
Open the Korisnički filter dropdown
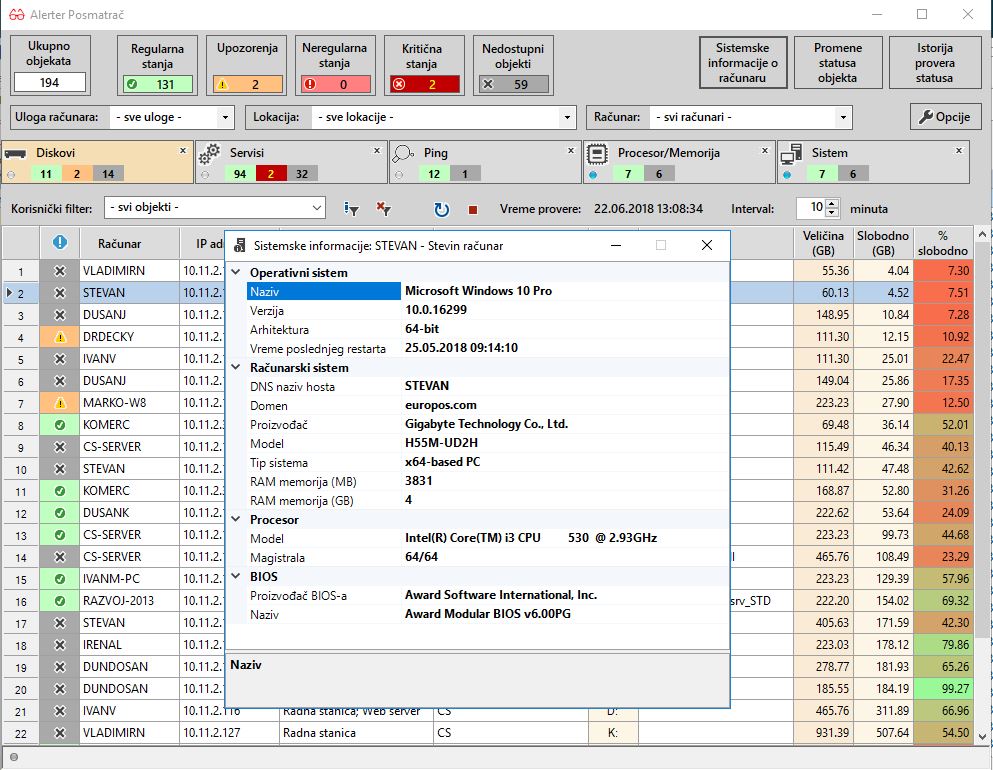coord(317,208)
